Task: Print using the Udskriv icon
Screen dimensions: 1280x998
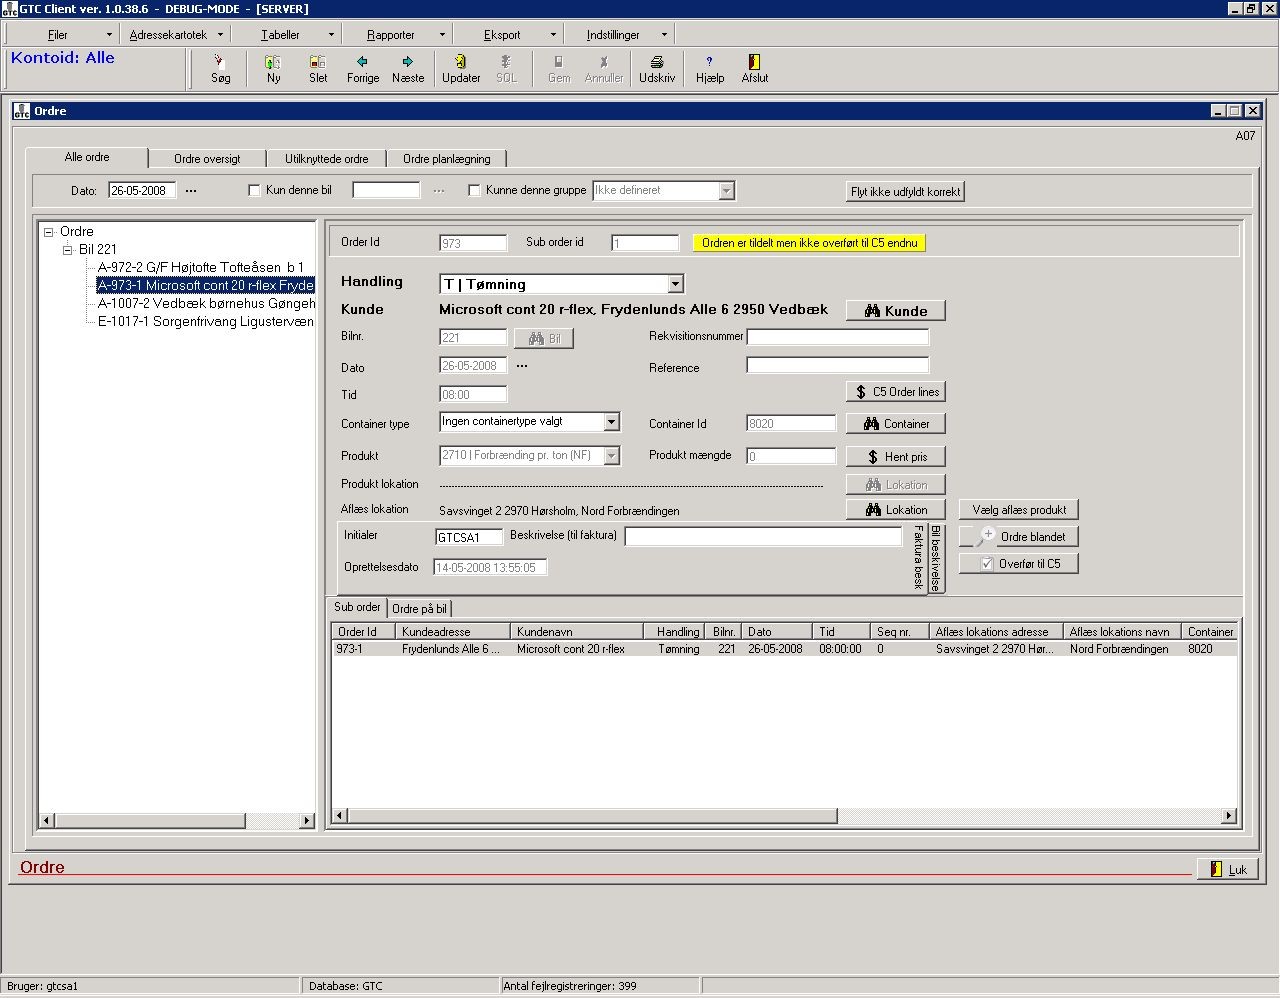Action: coord(657,69)
